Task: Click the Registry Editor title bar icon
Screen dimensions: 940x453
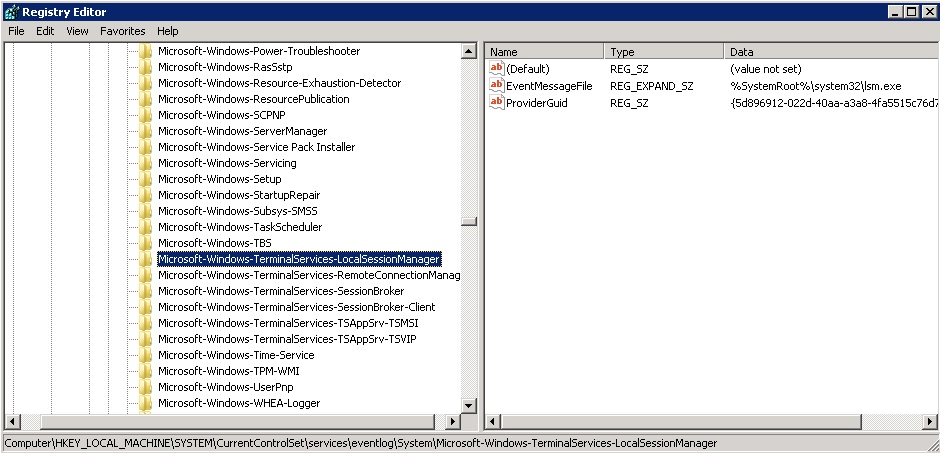Action: 11,11
